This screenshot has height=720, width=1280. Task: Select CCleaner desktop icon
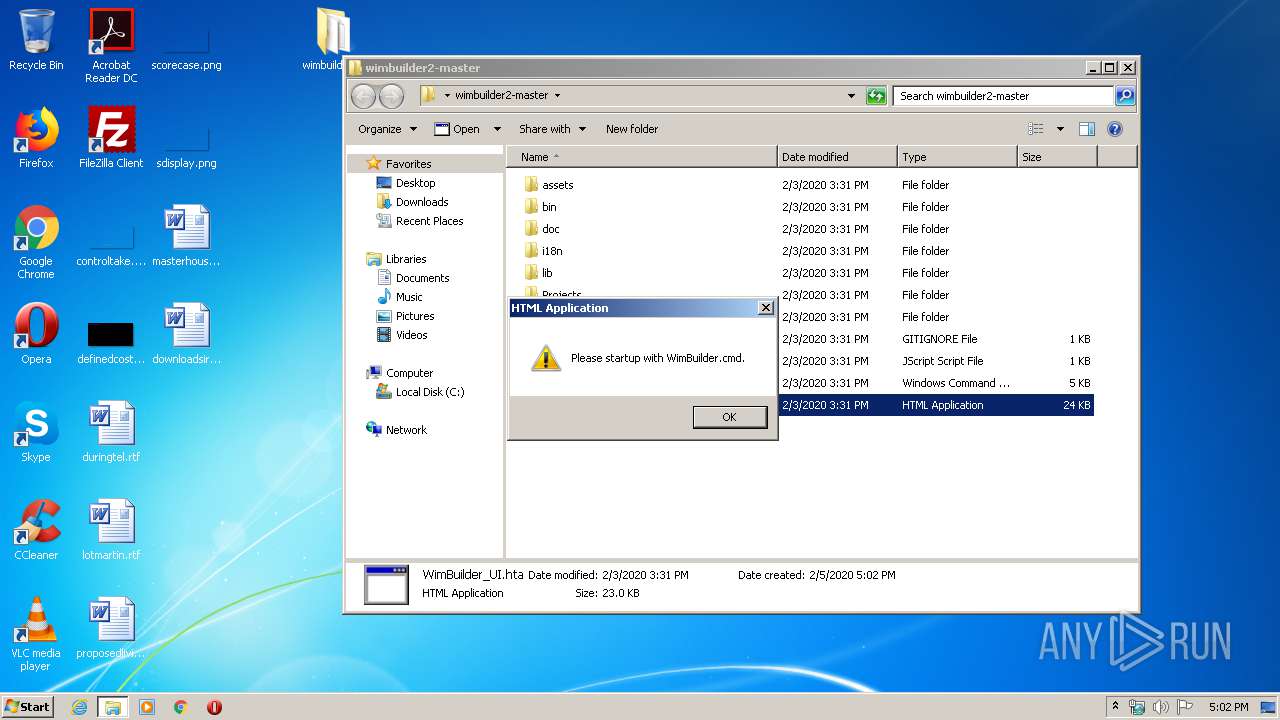36,529
